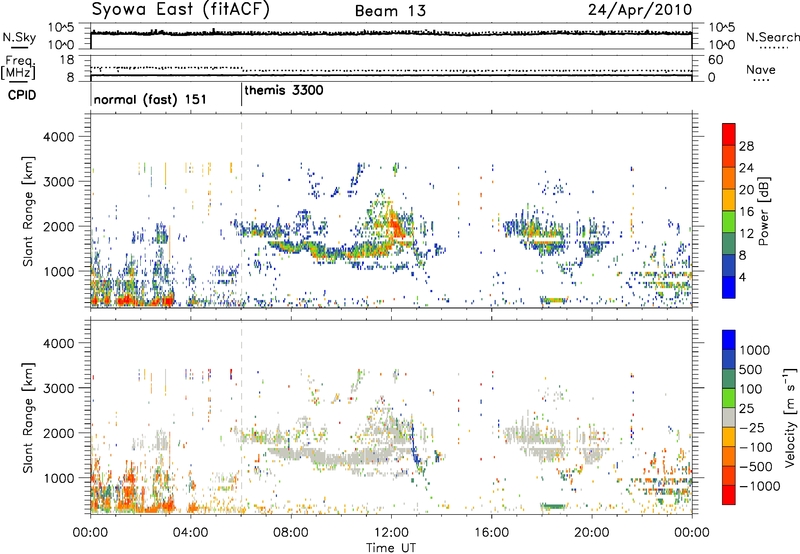Image resolution: width=800 pixels, height=554 pixels.
Task: Select the 'N.Sky' legend label
Action: pyautogui.click(x=19, y=37)
